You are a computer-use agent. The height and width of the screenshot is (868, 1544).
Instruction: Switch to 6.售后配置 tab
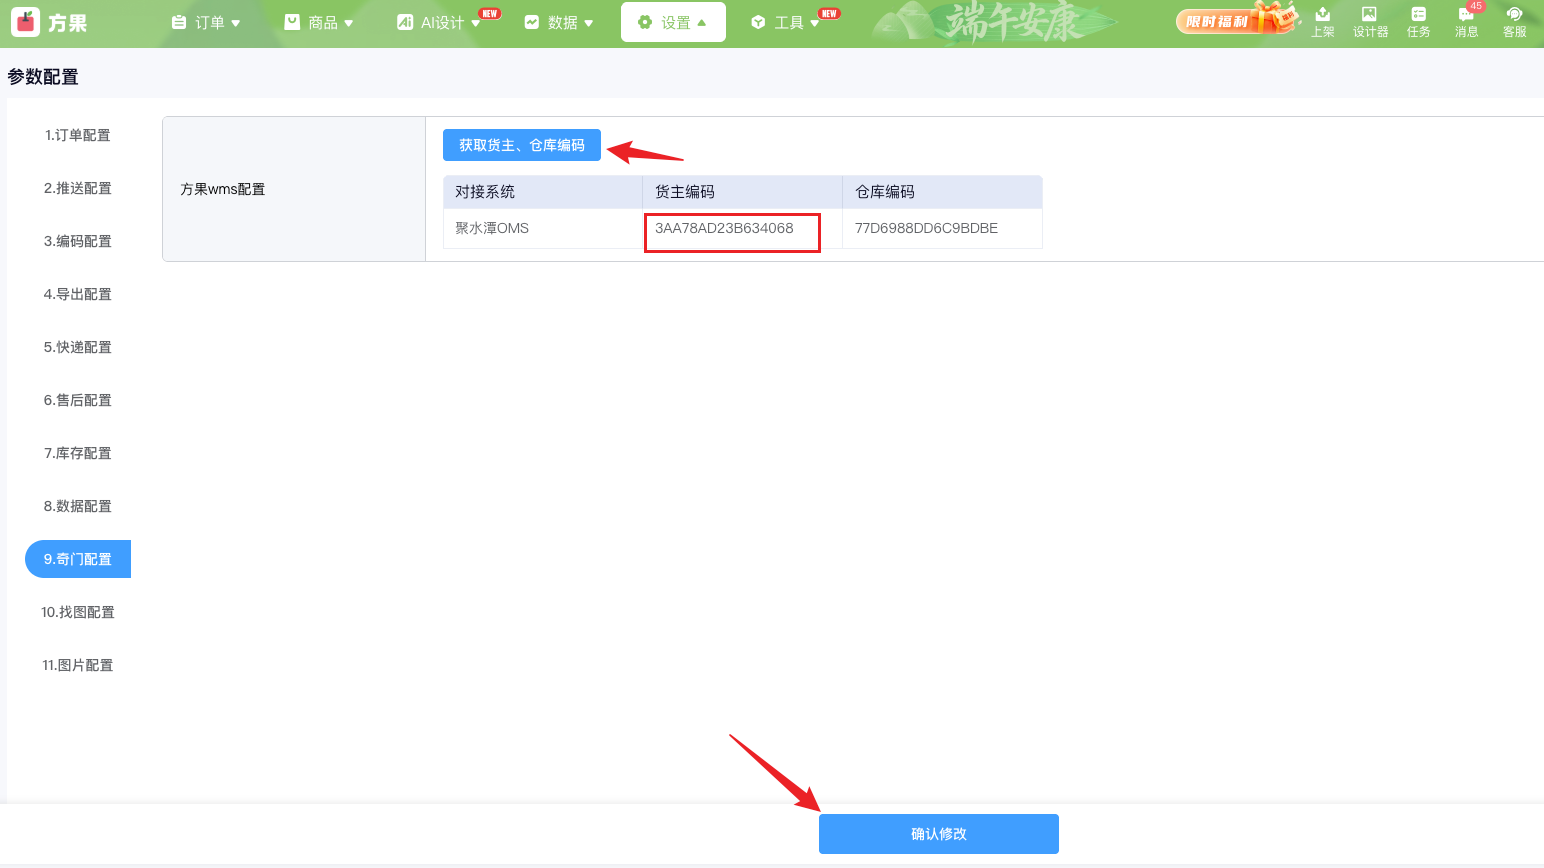coord(78,400)
